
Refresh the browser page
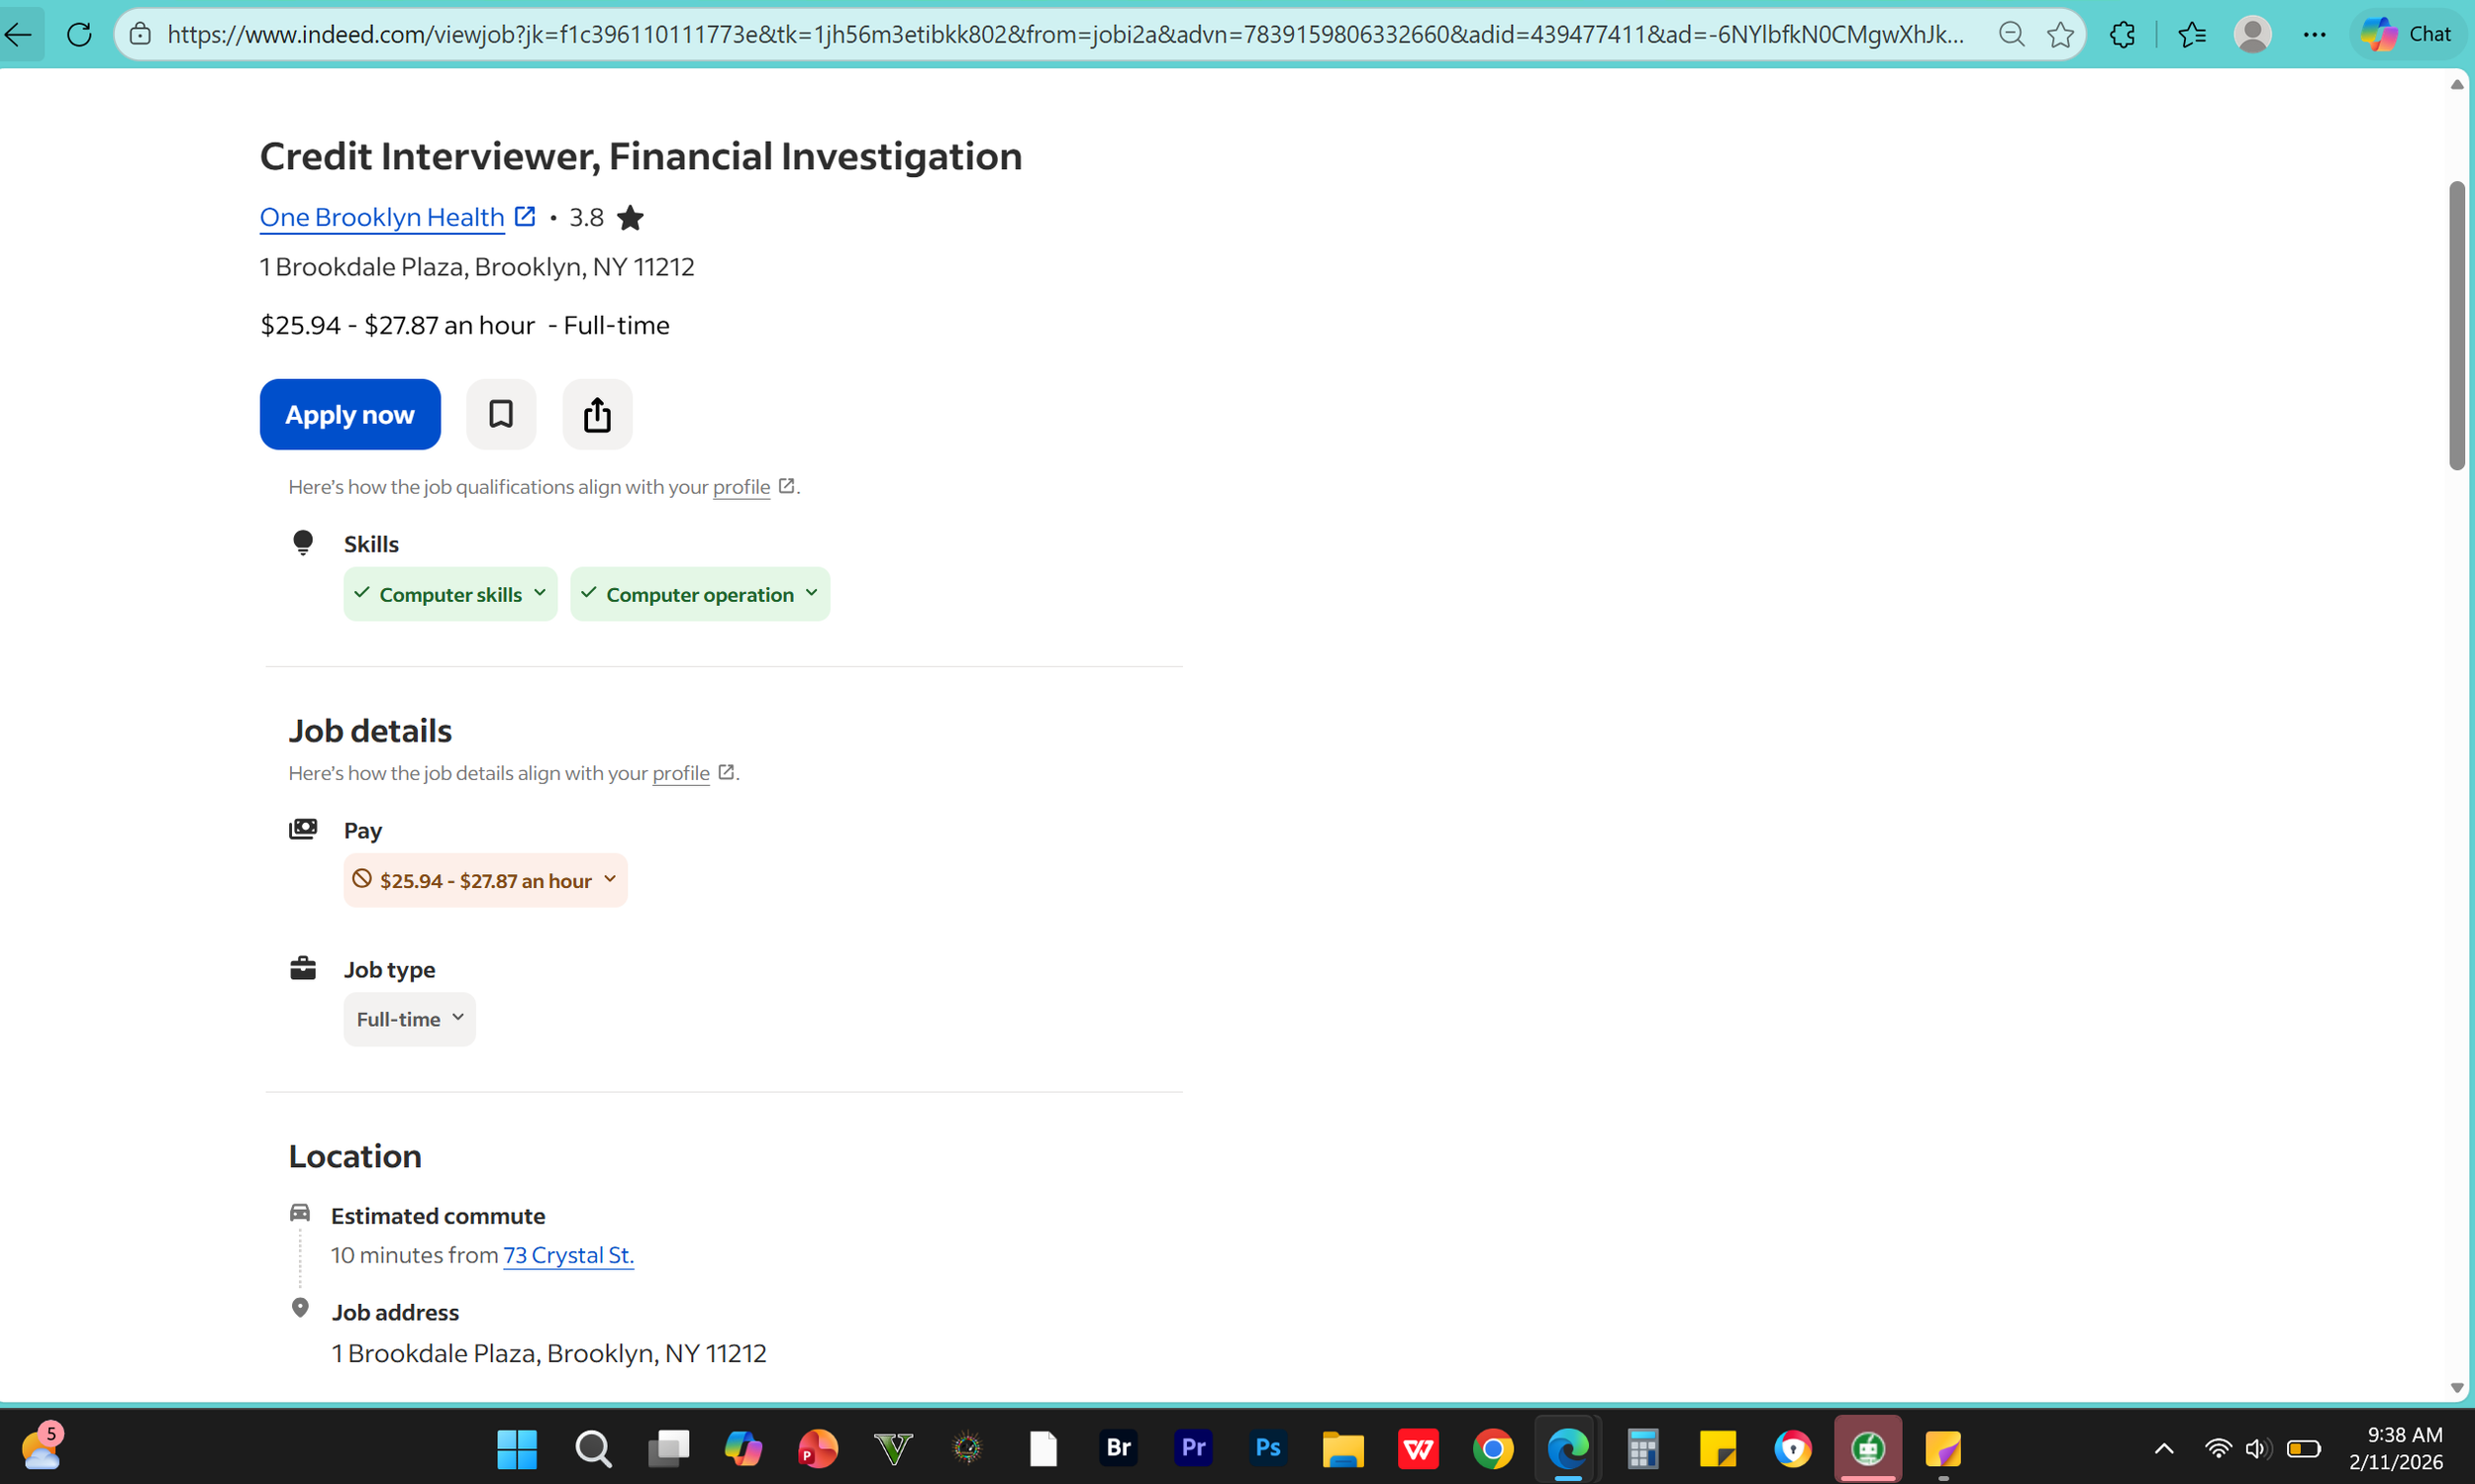(x=79, y=34)
